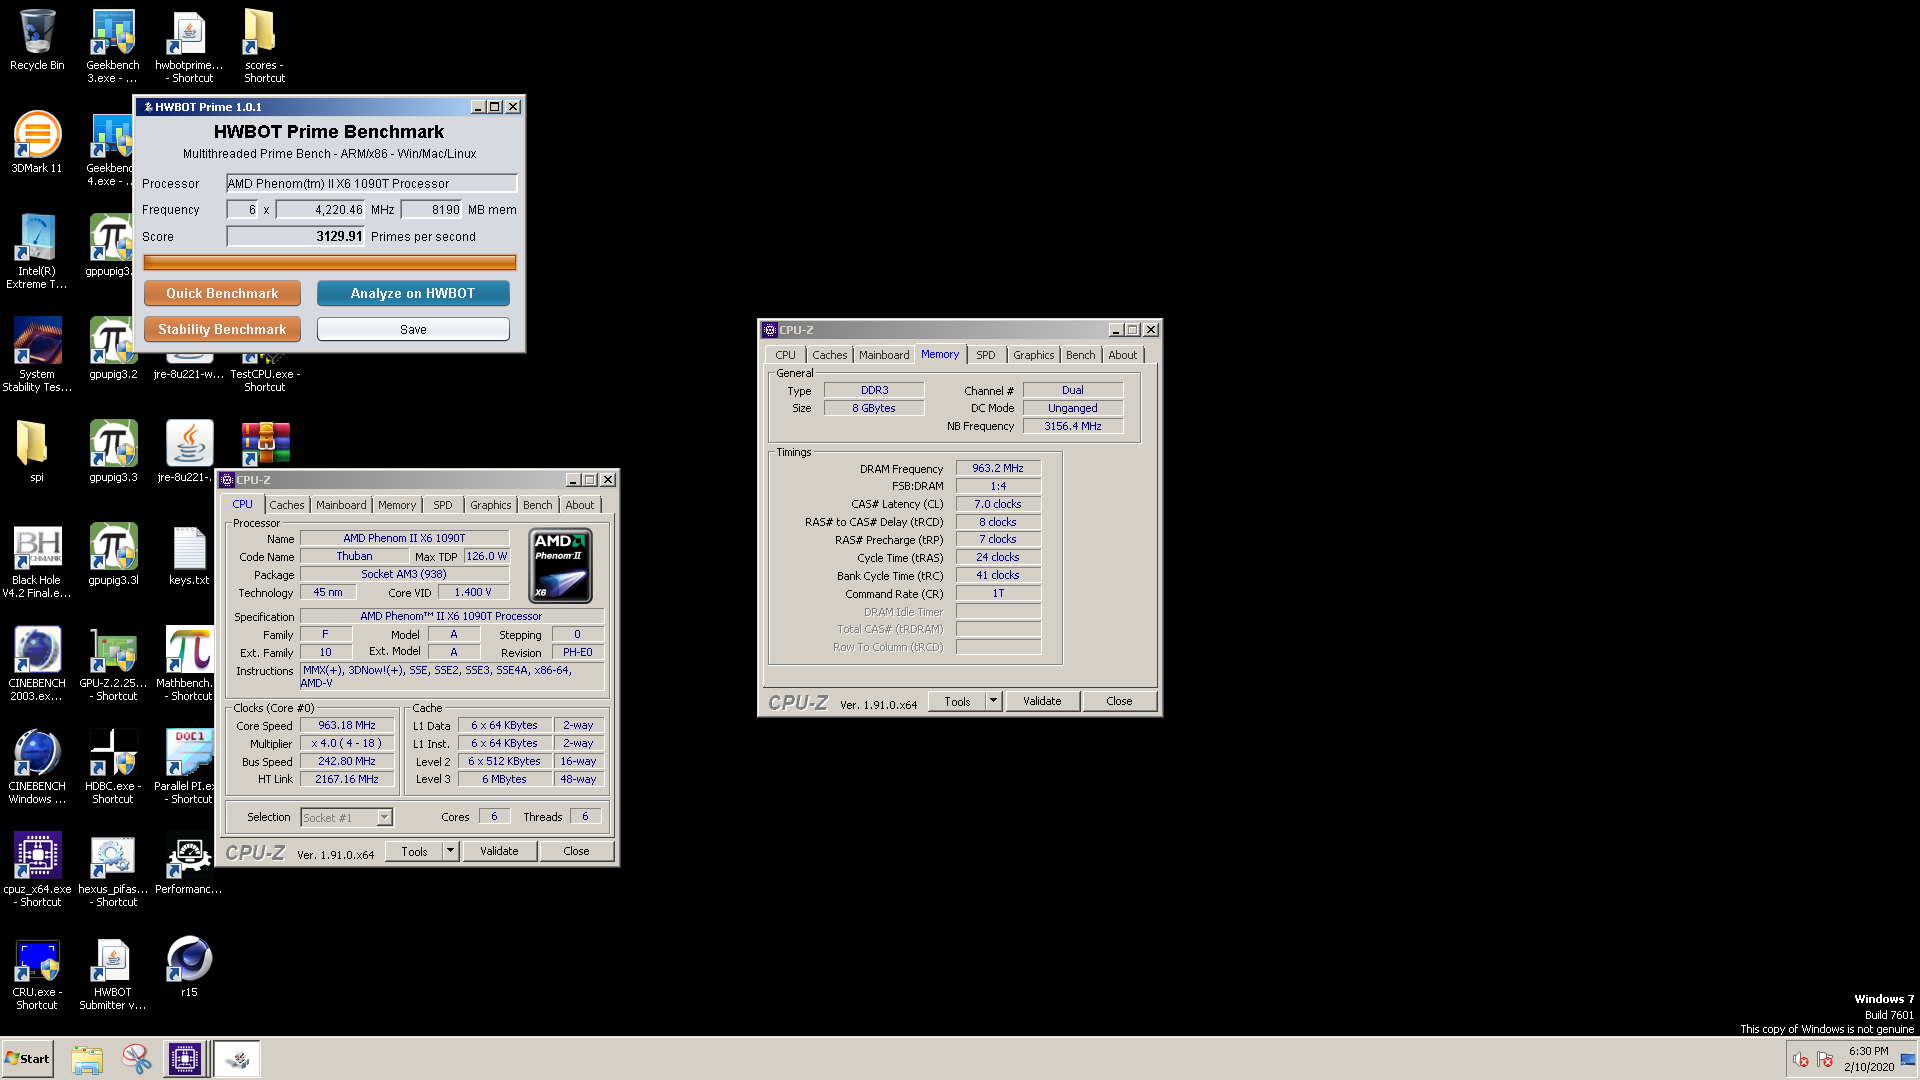This screenshot has height=1080, width=1920.
Task: Open the WinRAR archive desktop icon
Action: coord(265,443)
